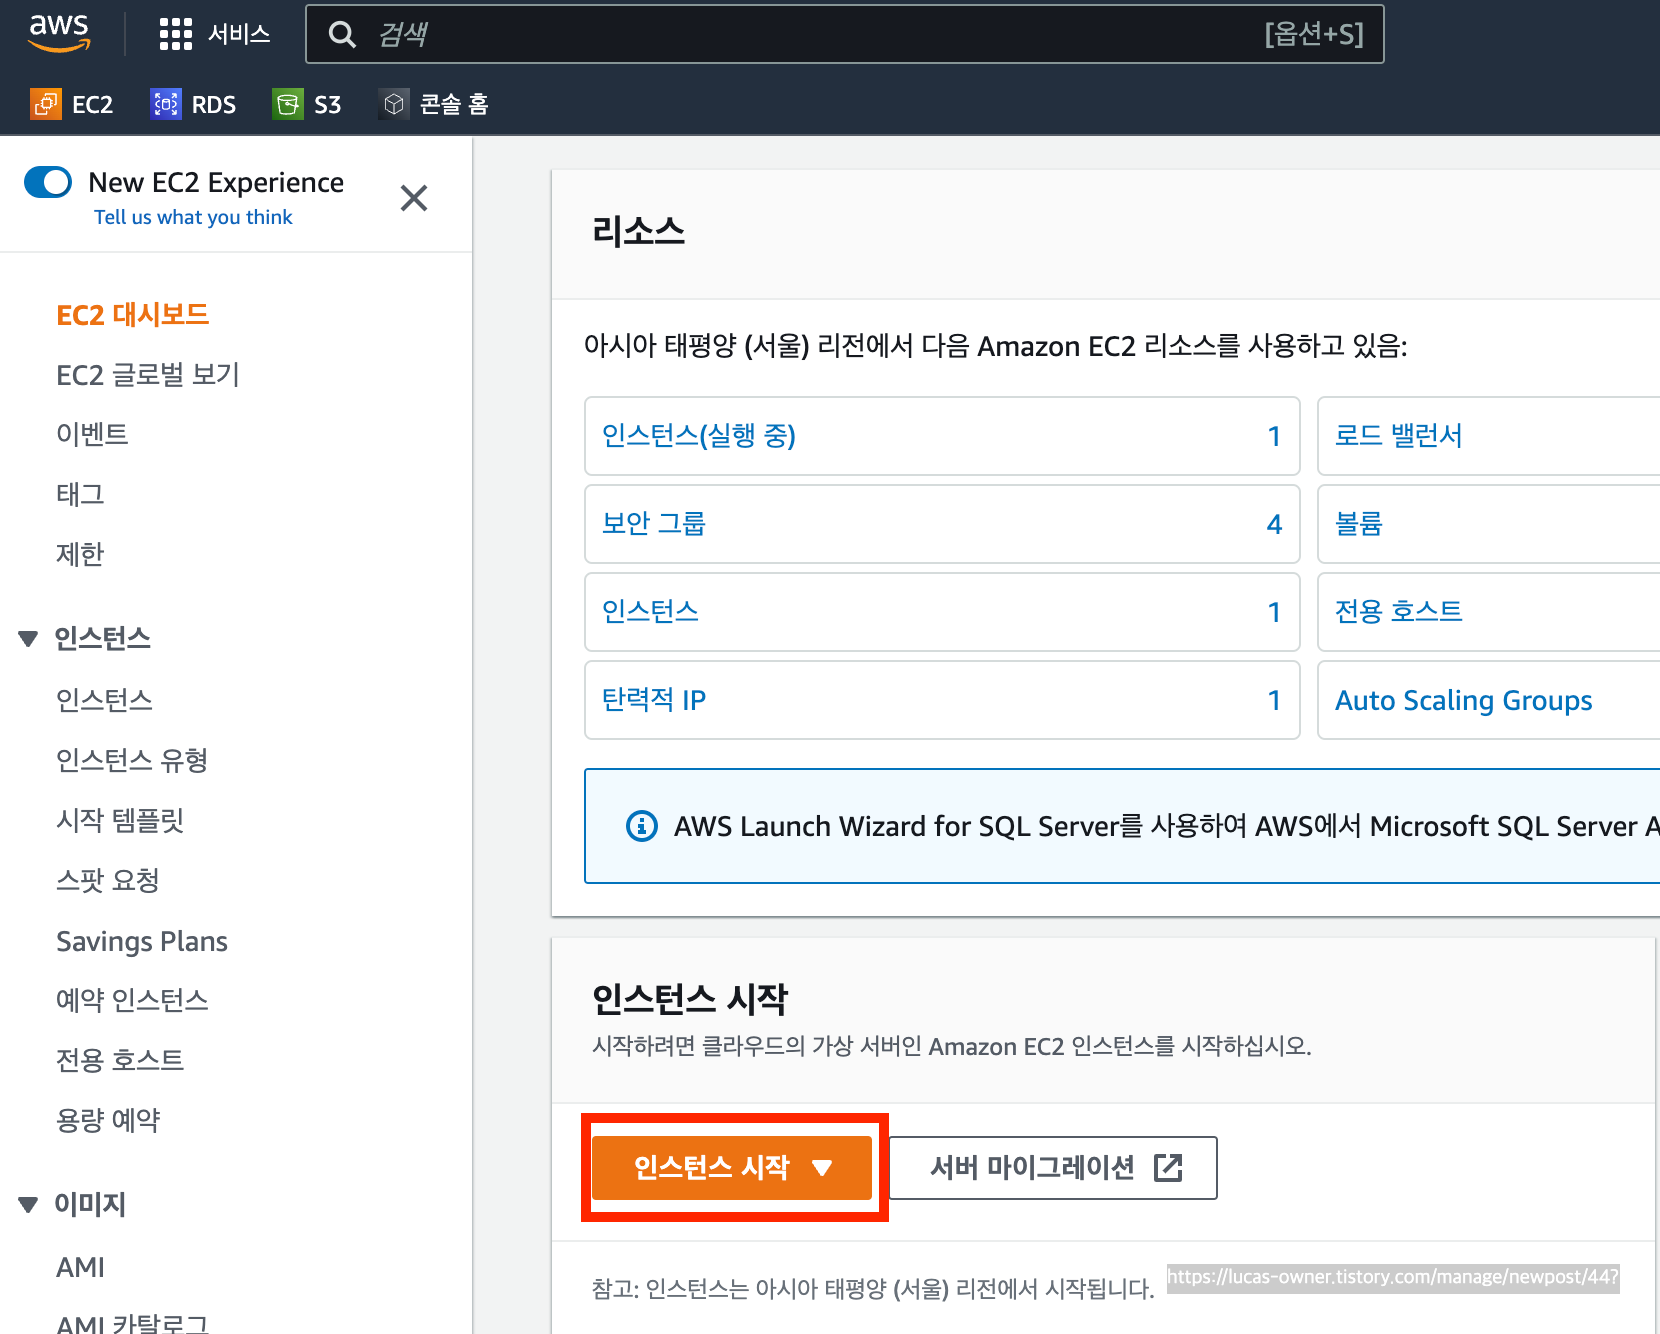Image resolution: width=1660 pixels, height=1334 pixels.
Task: Click the AWS logo
Action: point(59,33)
